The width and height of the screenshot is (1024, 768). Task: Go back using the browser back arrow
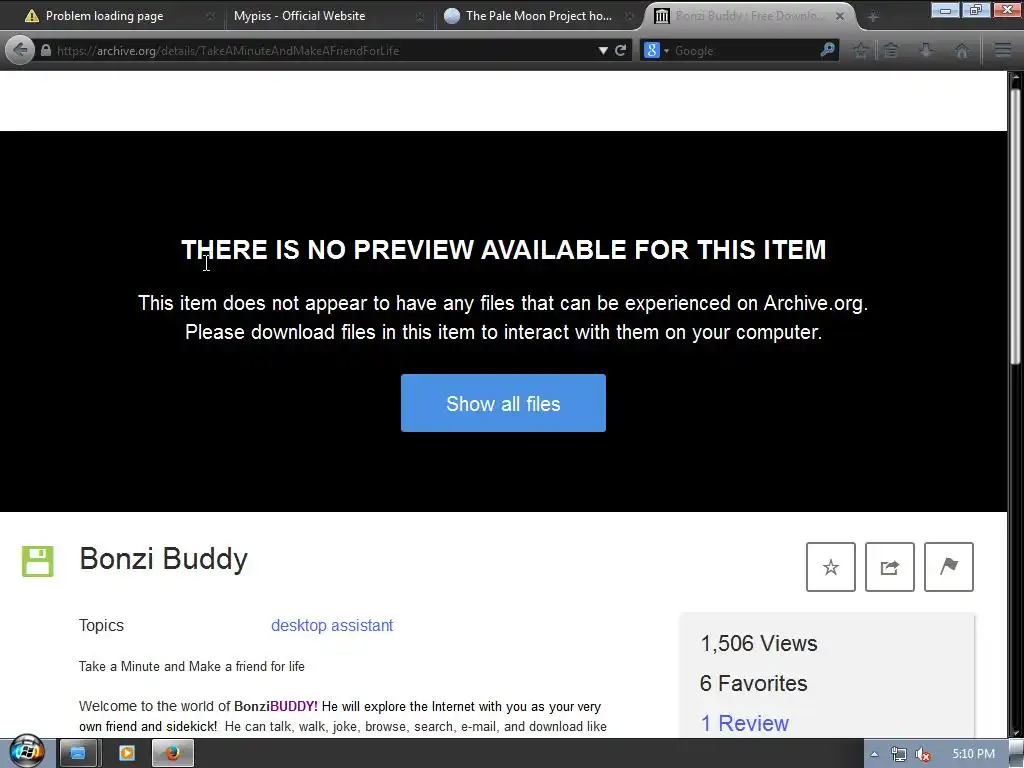tap(20, 50)
